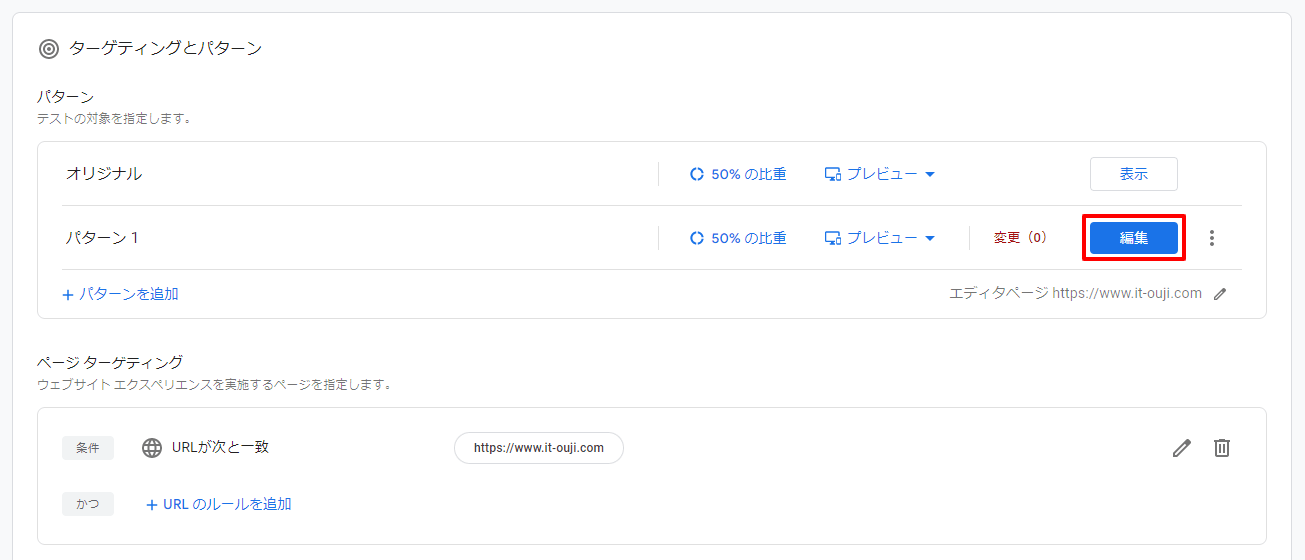The height and width of the screenshot is (560, 1305).
Task: Click the 条件 label chip
Action: click(x=88, y=448)
